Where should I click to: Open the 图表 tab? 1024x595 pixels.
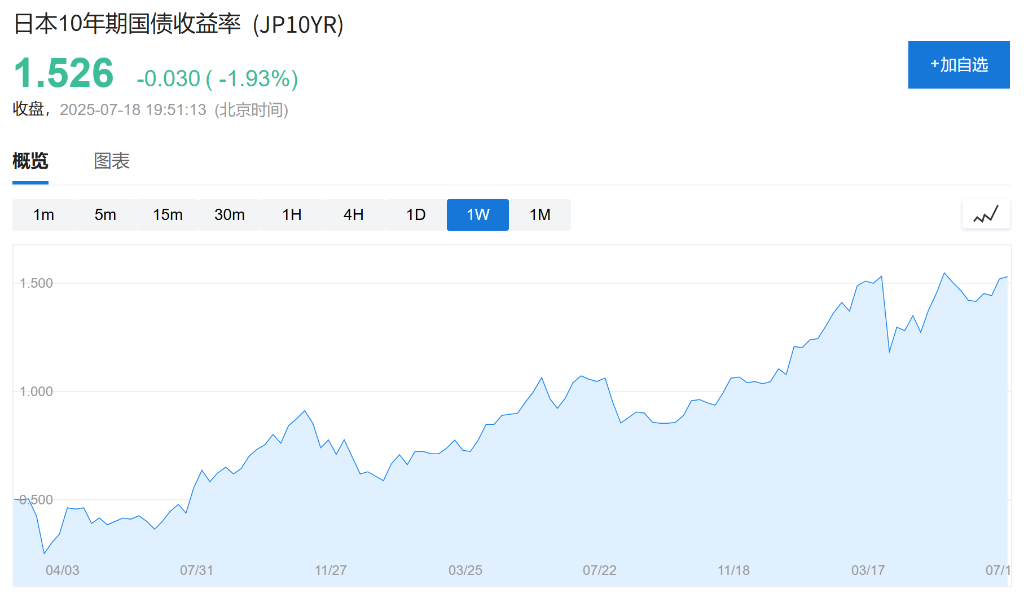click(112, 161)
